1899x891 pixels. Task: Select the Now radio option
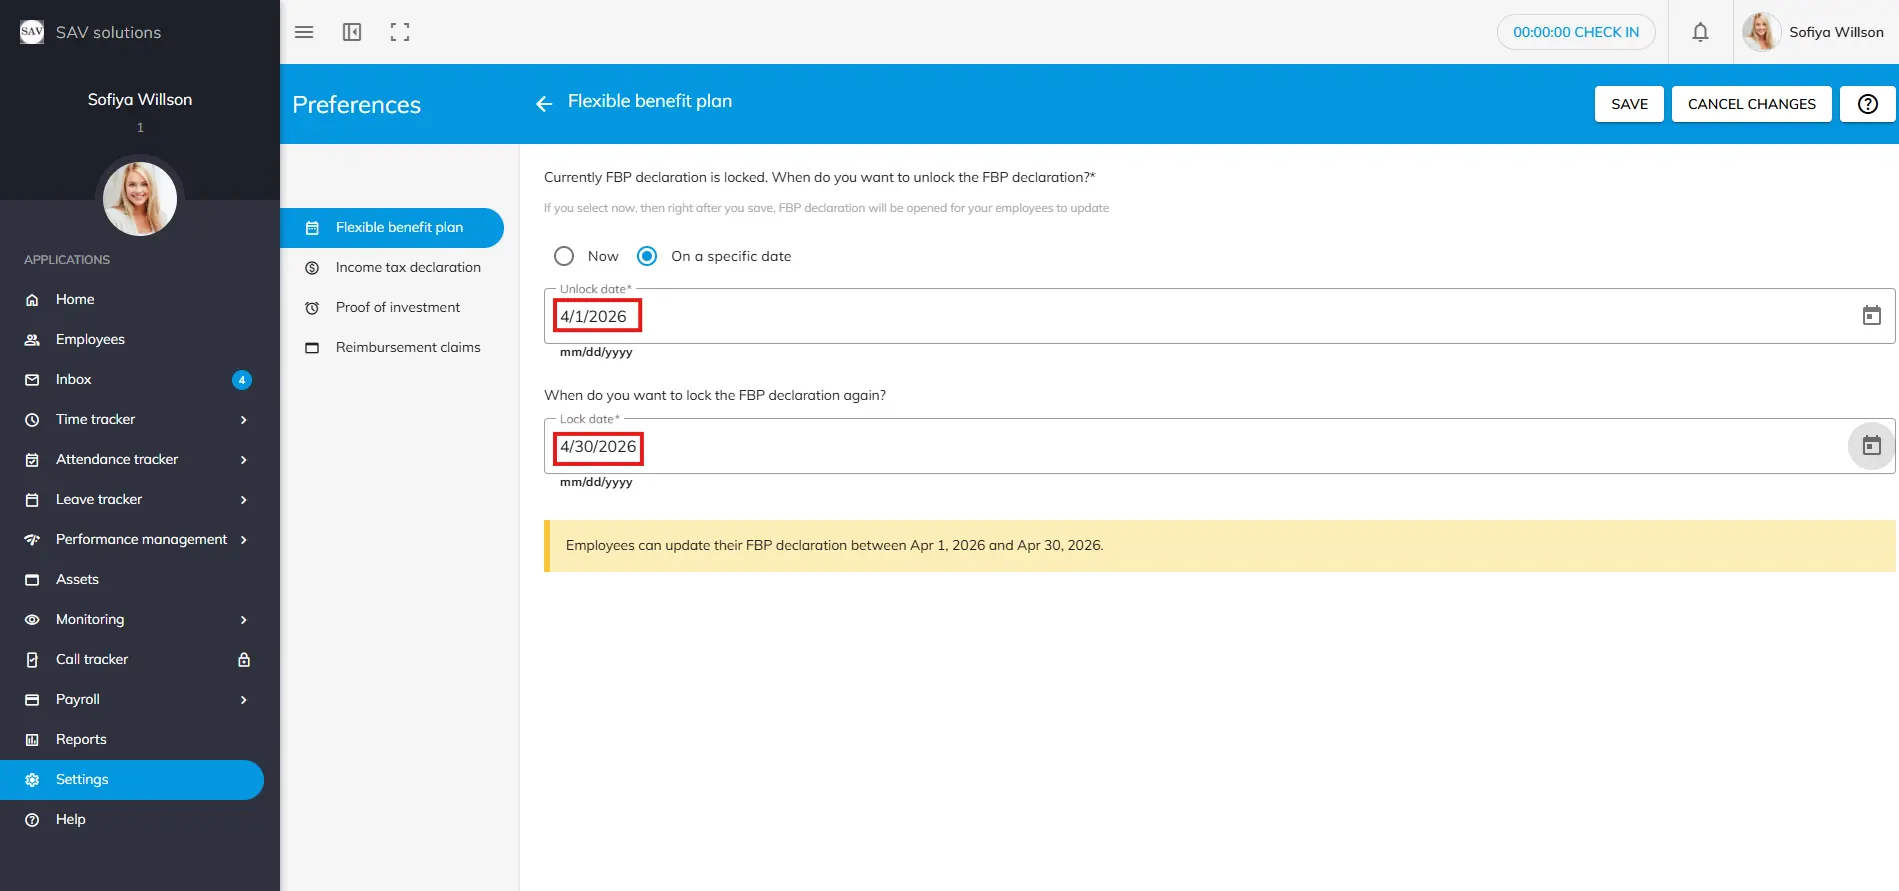coord(564,256)
